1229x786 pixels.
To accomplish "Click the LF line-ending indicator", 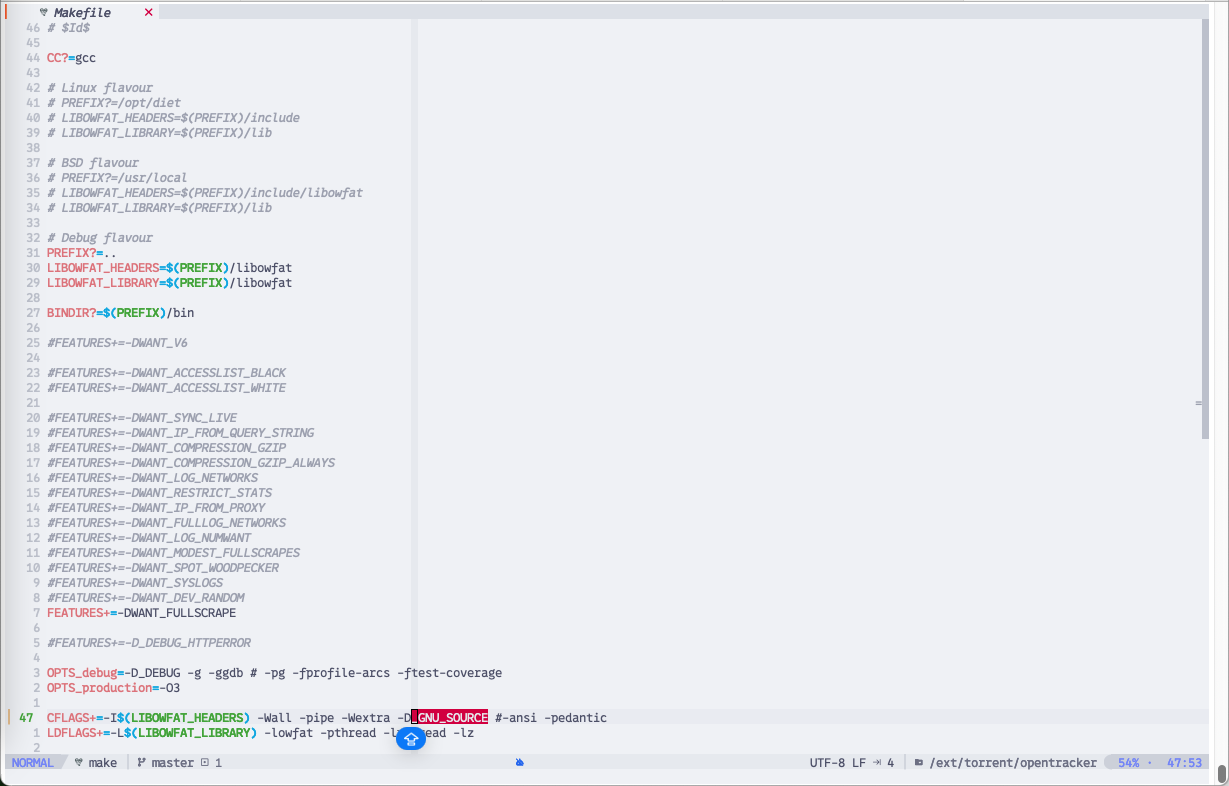I will tap(859, 762).
